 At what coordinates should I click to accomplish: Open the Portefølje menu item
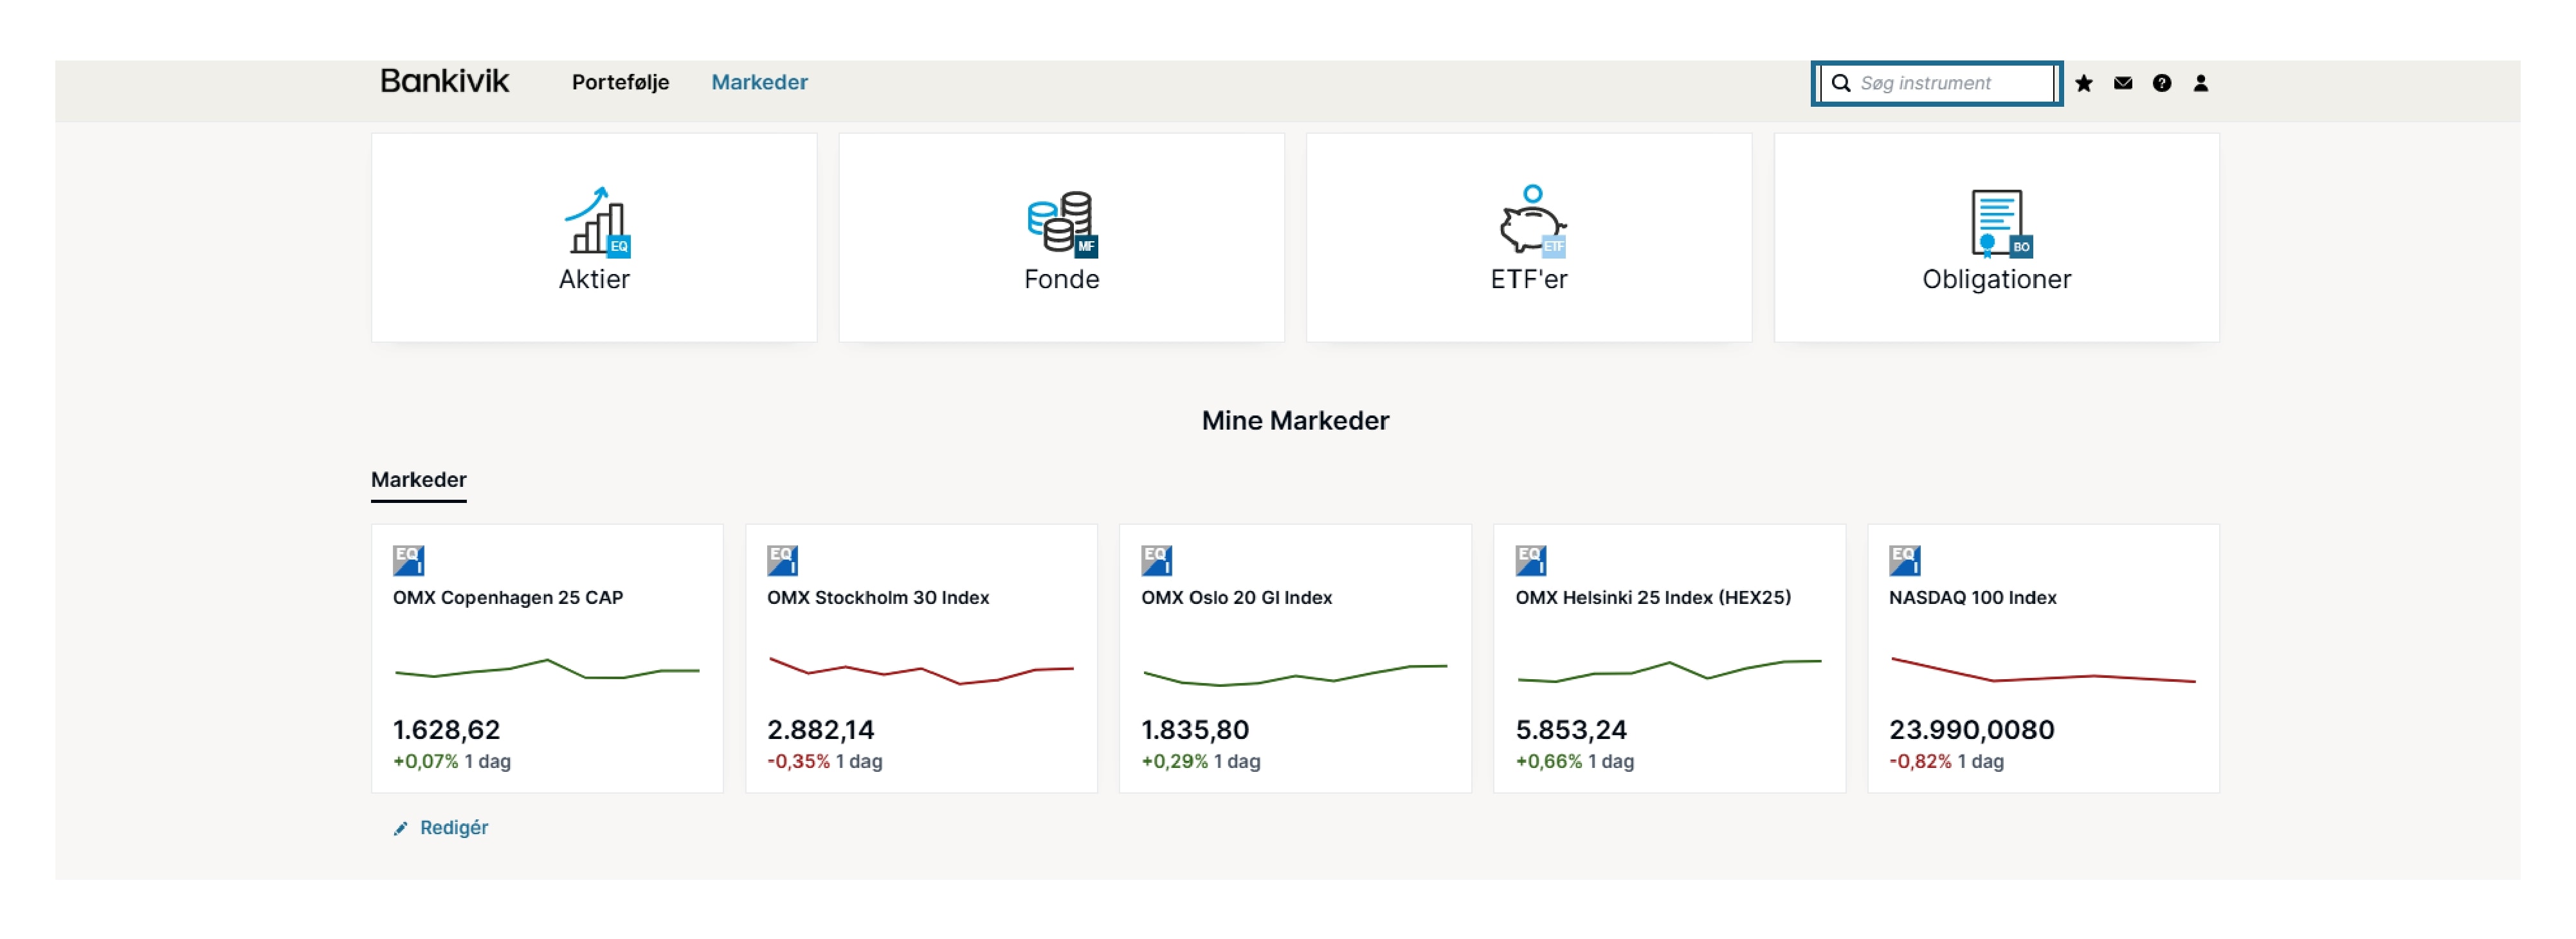[x=620, y=82]
